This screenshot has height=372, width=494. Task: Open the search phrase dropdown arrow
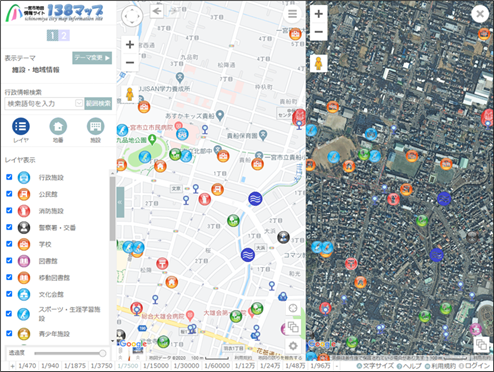79,103
